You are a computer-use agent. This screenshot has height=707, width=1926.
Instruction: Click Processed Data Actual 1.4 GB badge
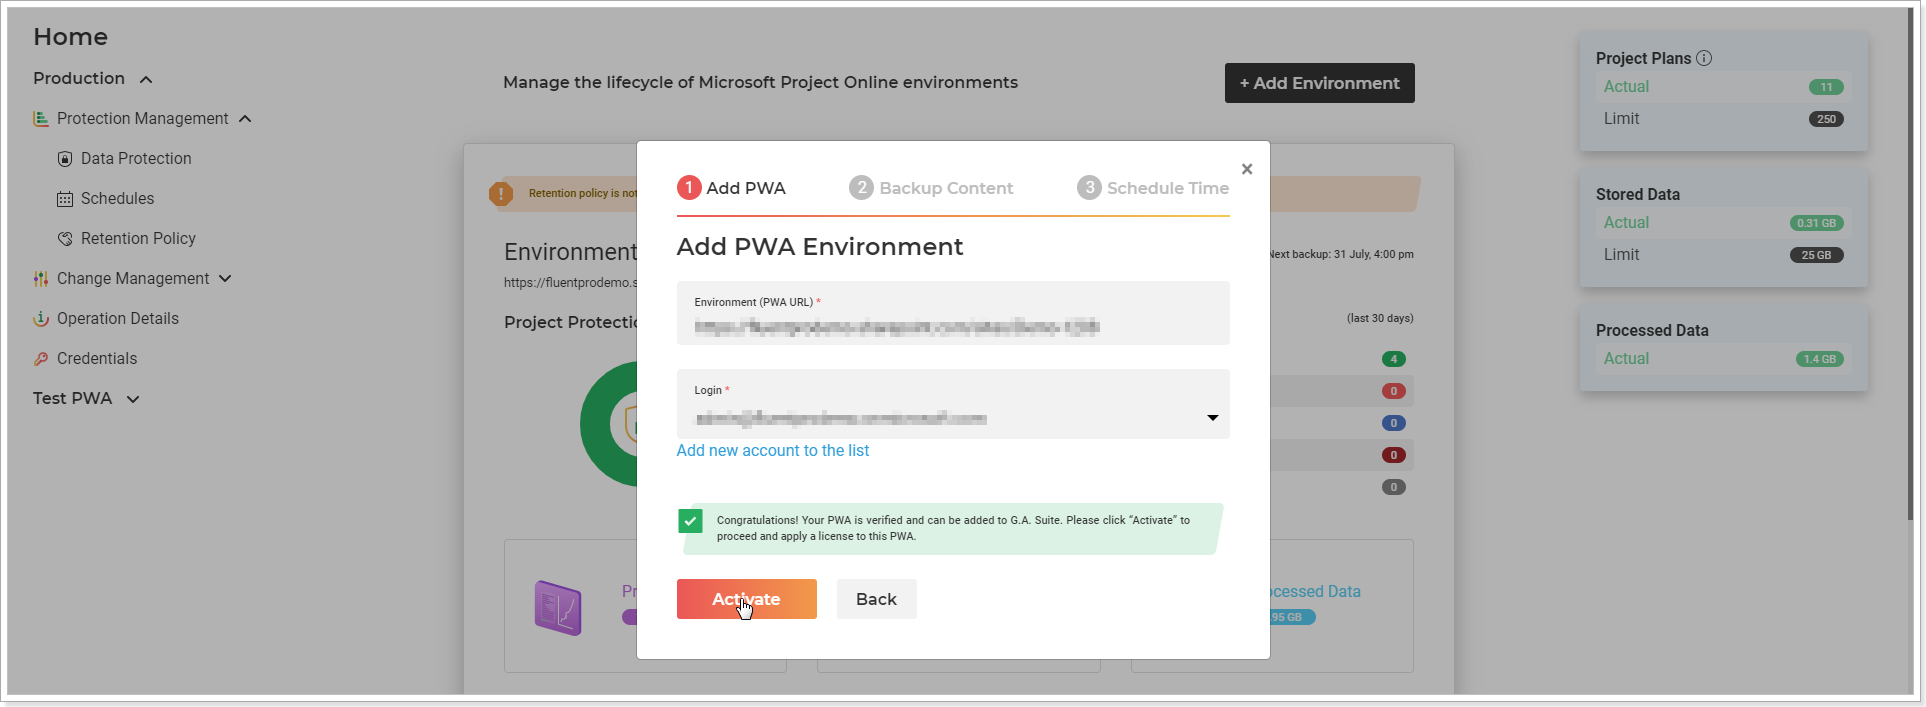click(1820, 359)
